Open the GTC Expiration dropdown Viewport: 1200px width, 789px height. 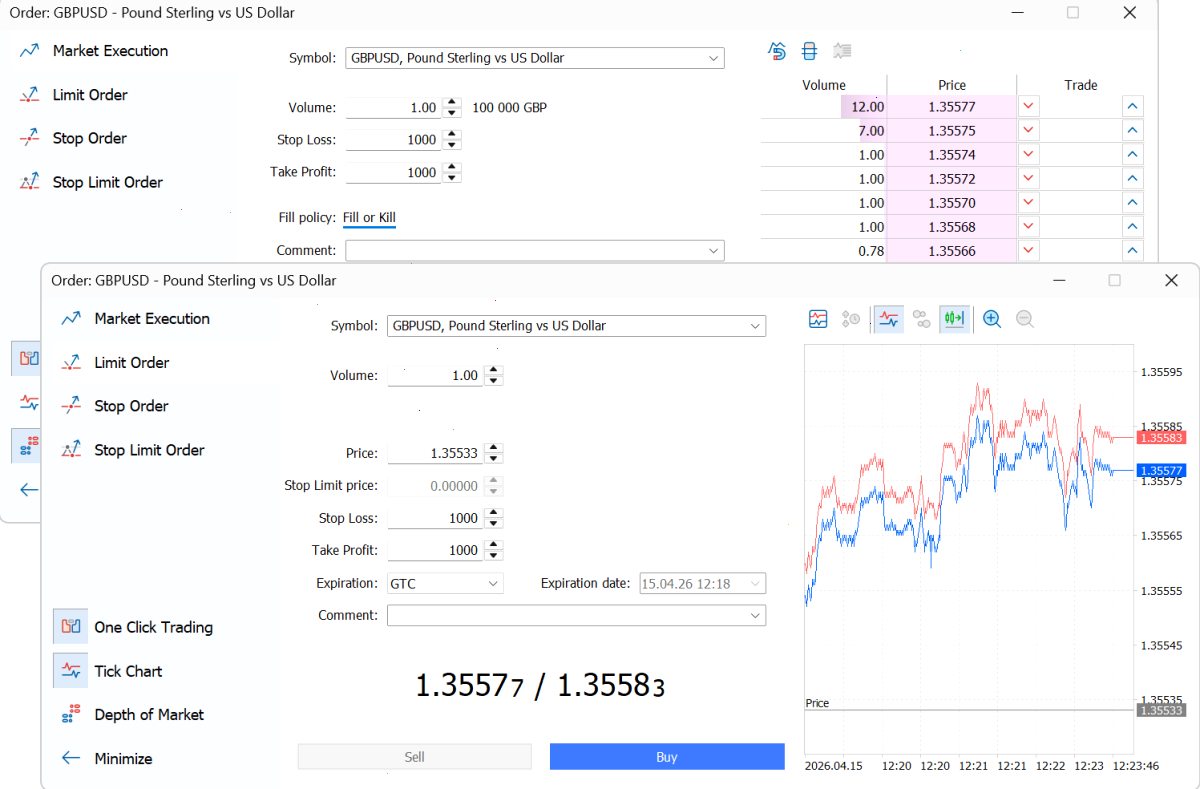(x=445, y=584)
